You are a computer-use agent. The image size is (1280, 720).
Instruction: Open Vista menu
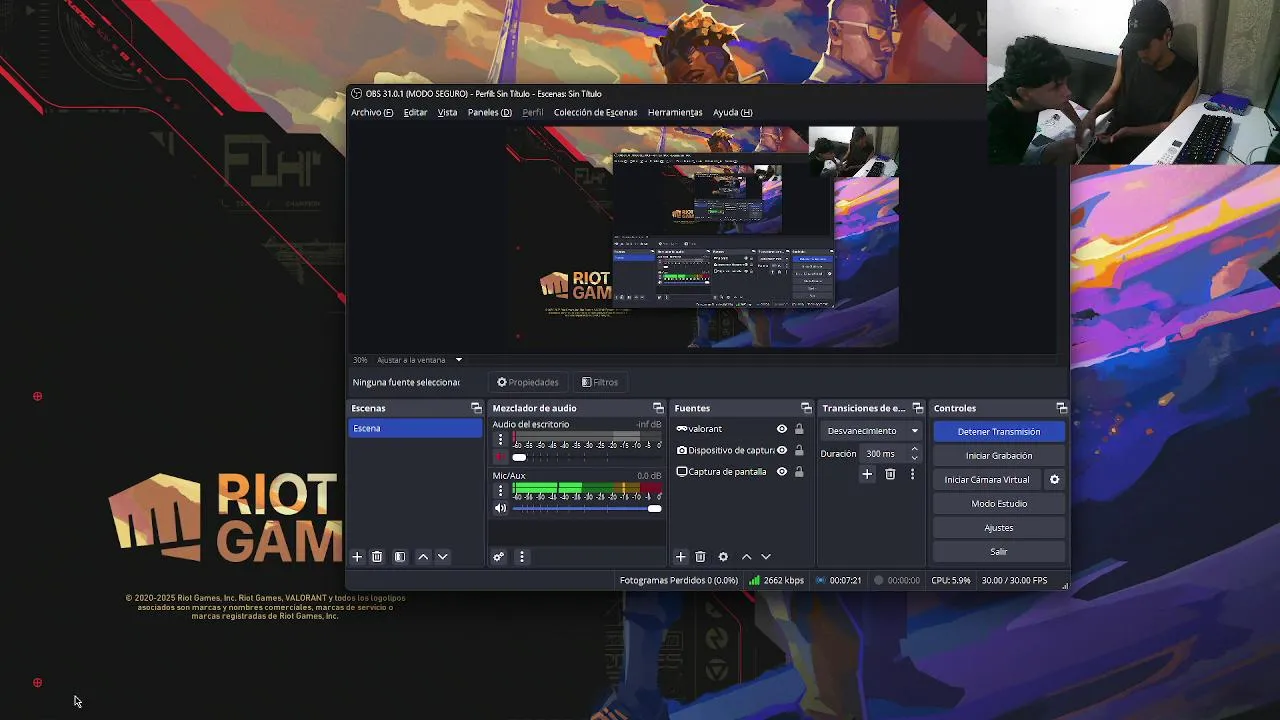coord(447,113)
